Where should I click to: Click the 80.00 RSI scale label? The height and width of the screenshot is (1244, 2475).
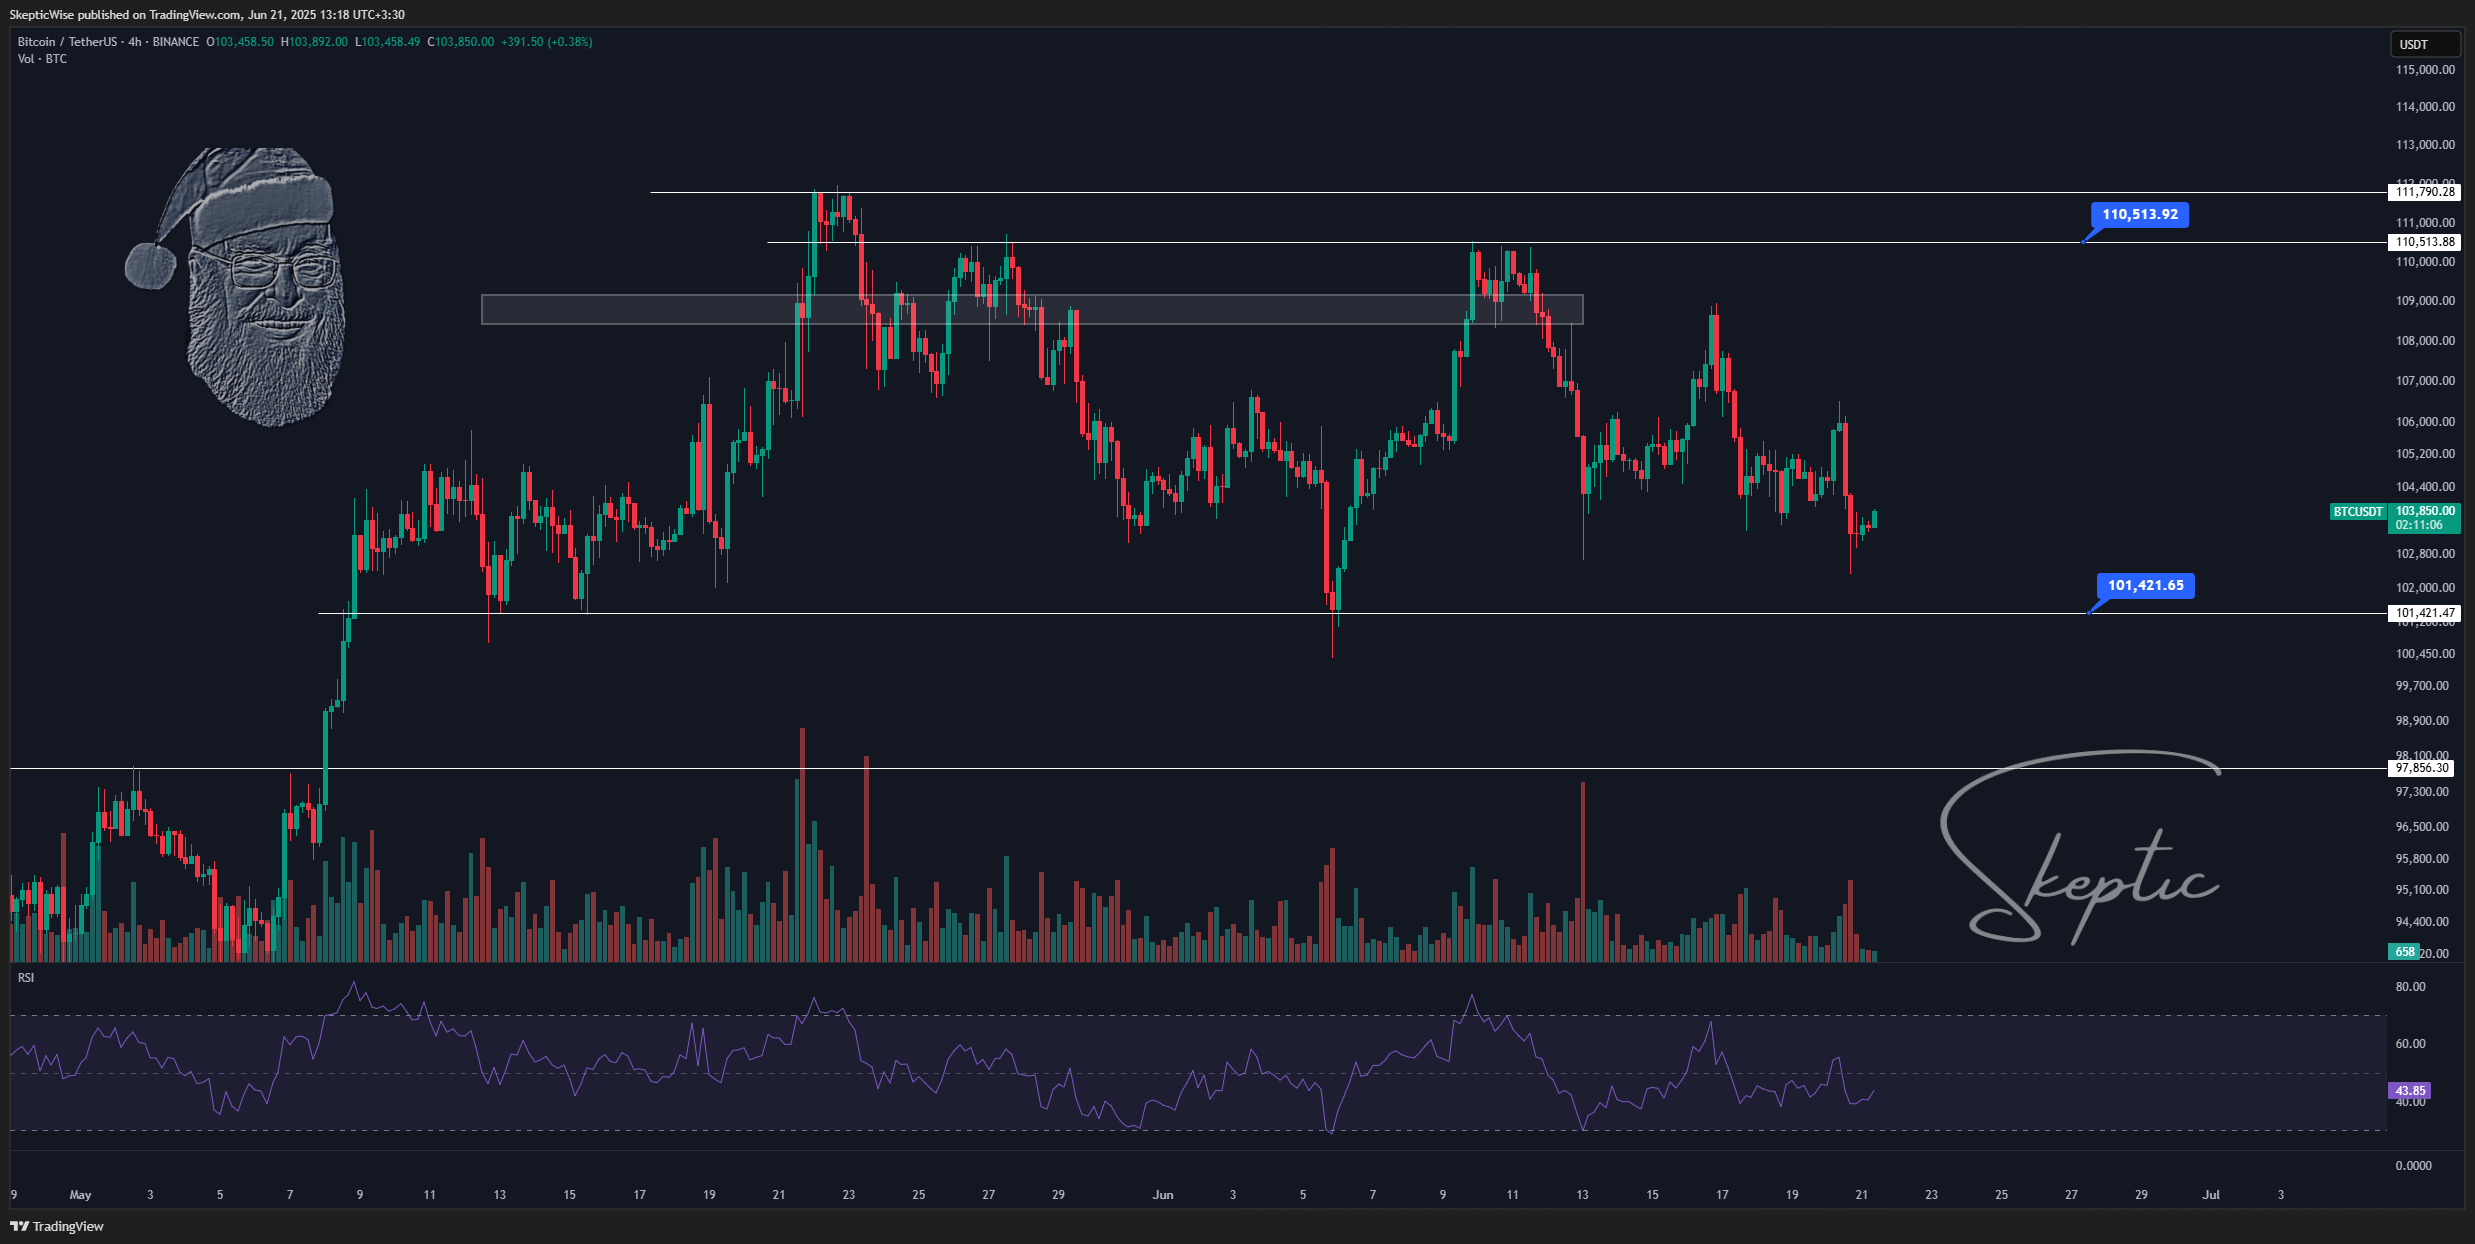point(2410,987)
